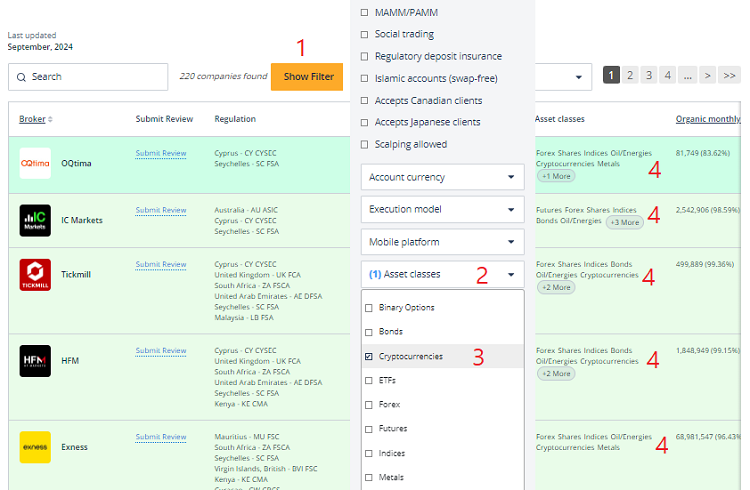This screenshot has height=490, width=750.
Task: Go to results page 4
Action: click(x=668, y=75)
